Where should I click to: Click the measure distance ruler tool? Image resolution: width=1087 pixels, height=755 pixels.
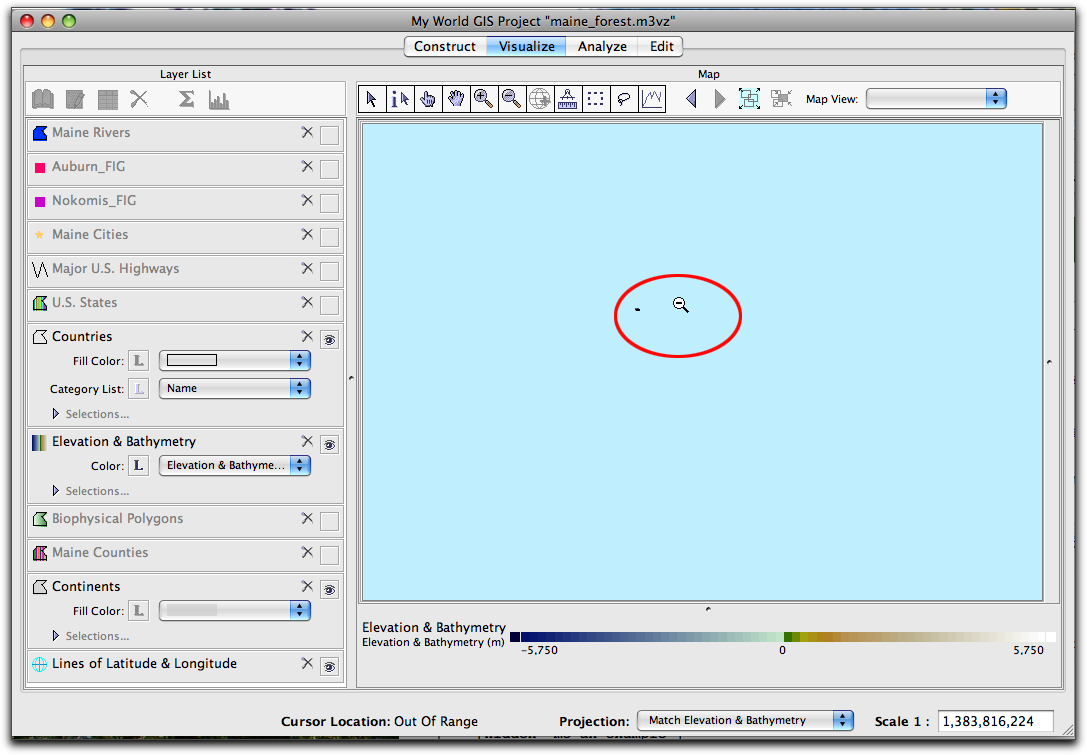click(568, 99)
